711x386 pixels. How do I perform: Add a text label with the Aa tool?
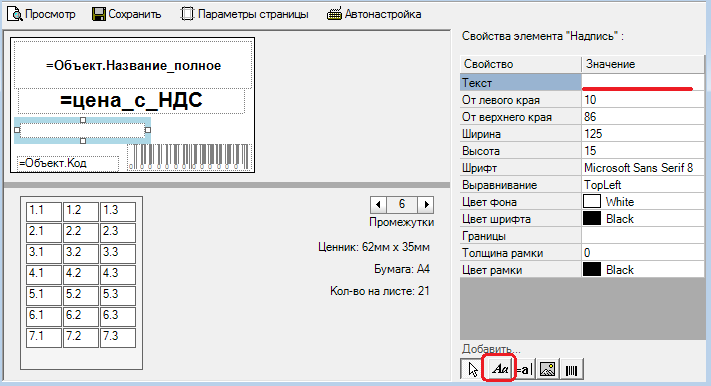click(x=499, y=369)
